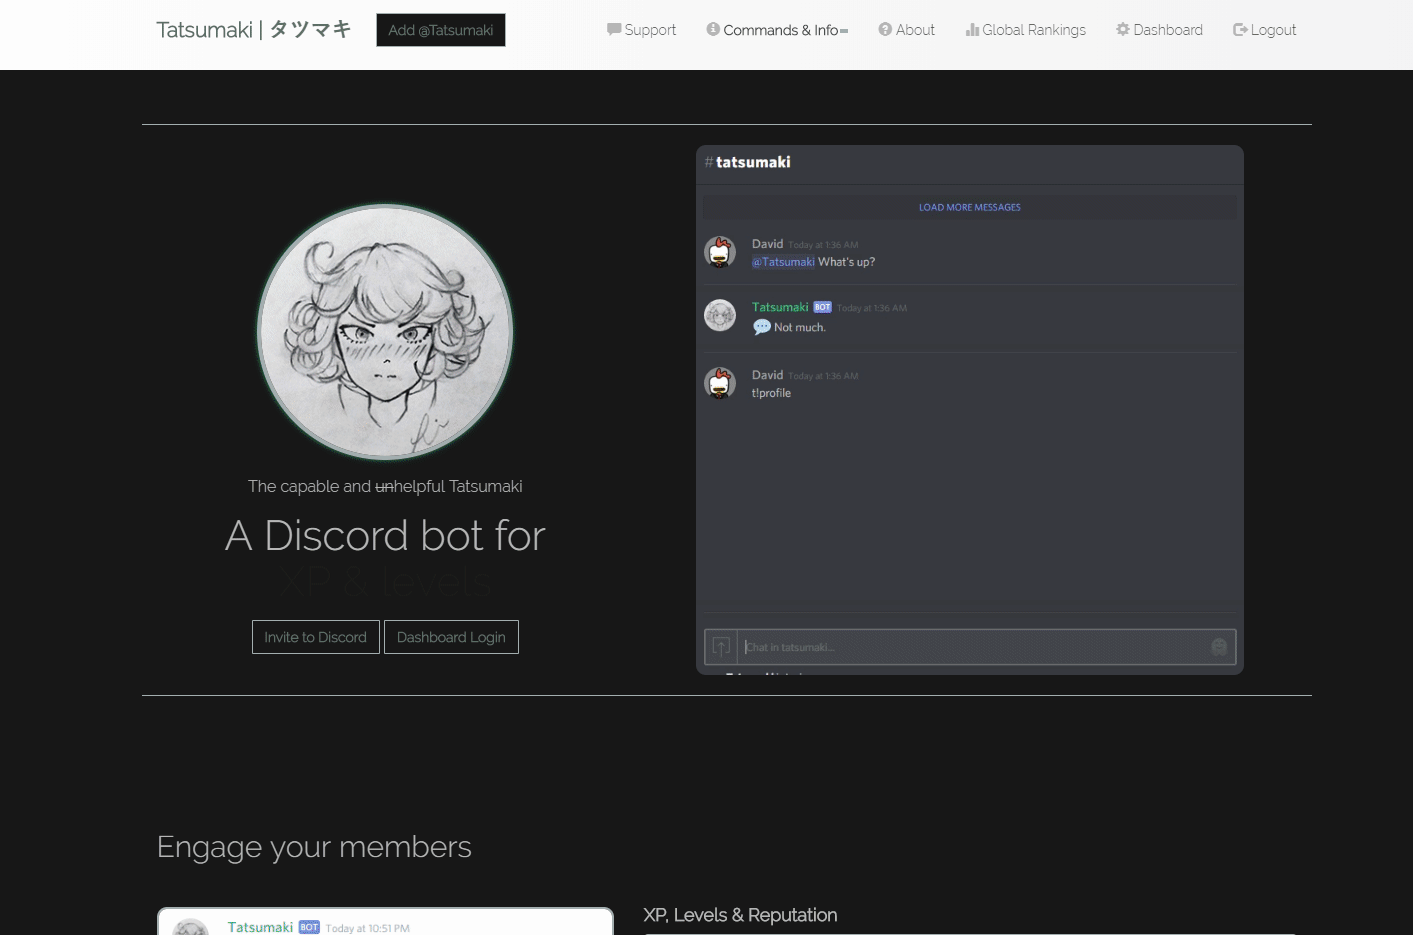Click LOAD MORE MESSAGES in the chat

[x=970, y=207]
